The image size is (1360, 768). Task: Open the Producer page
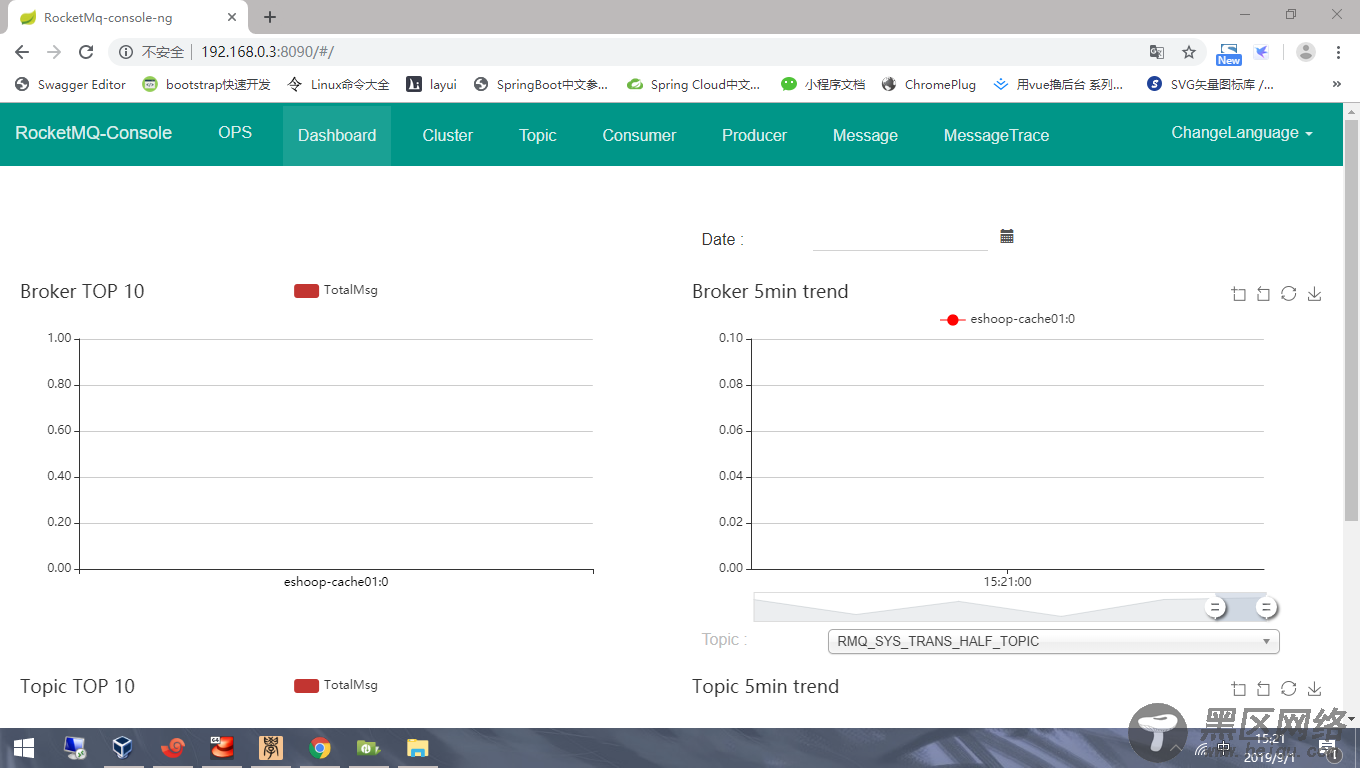click(x=755, y=135)
